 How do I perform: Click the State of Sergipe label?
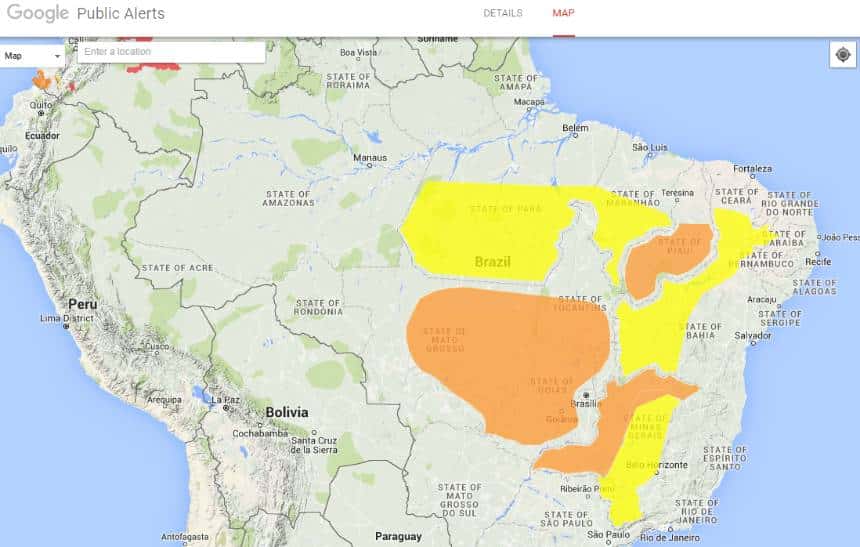780,318
